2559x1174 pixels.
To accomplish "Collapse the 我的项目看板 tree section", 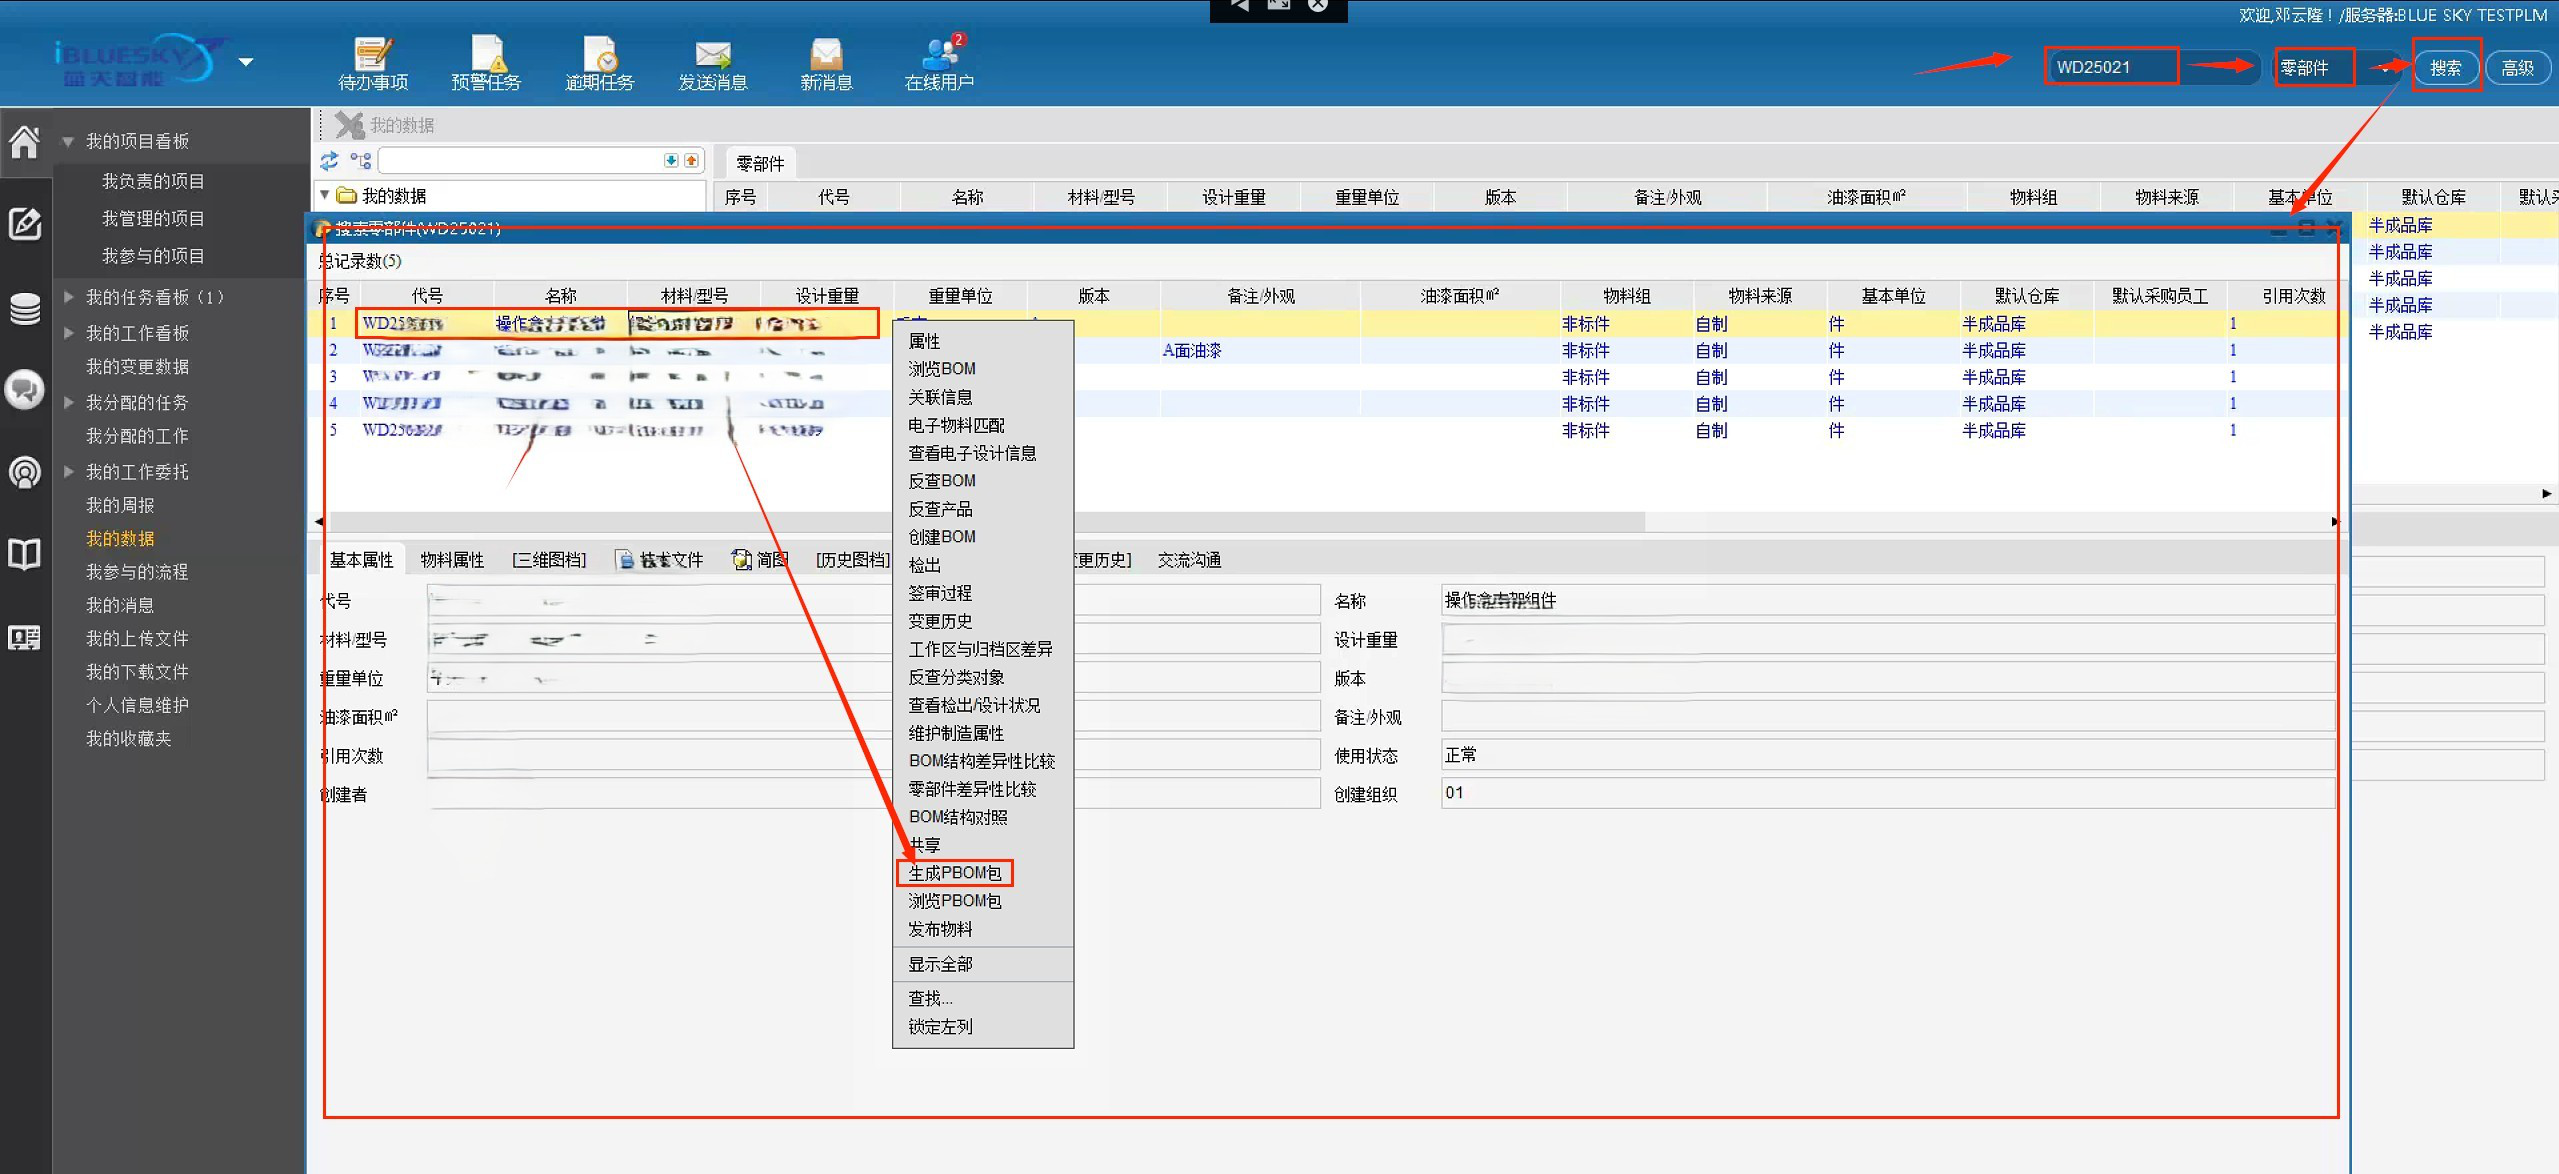I will click(x=68, y=142).
